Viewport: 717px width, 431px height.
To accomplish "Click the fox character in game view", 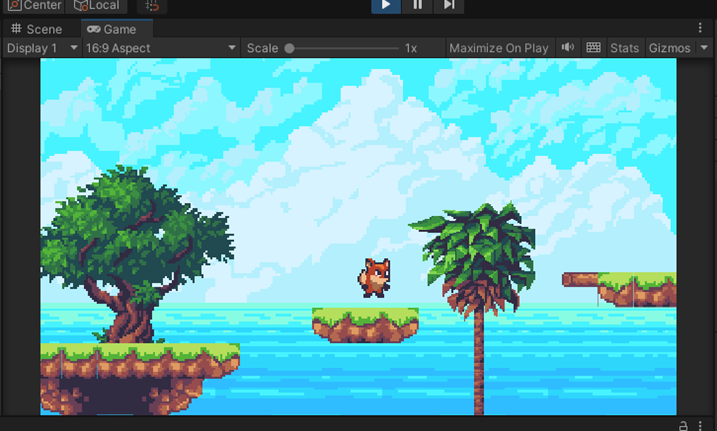I will tap(374, 277).
